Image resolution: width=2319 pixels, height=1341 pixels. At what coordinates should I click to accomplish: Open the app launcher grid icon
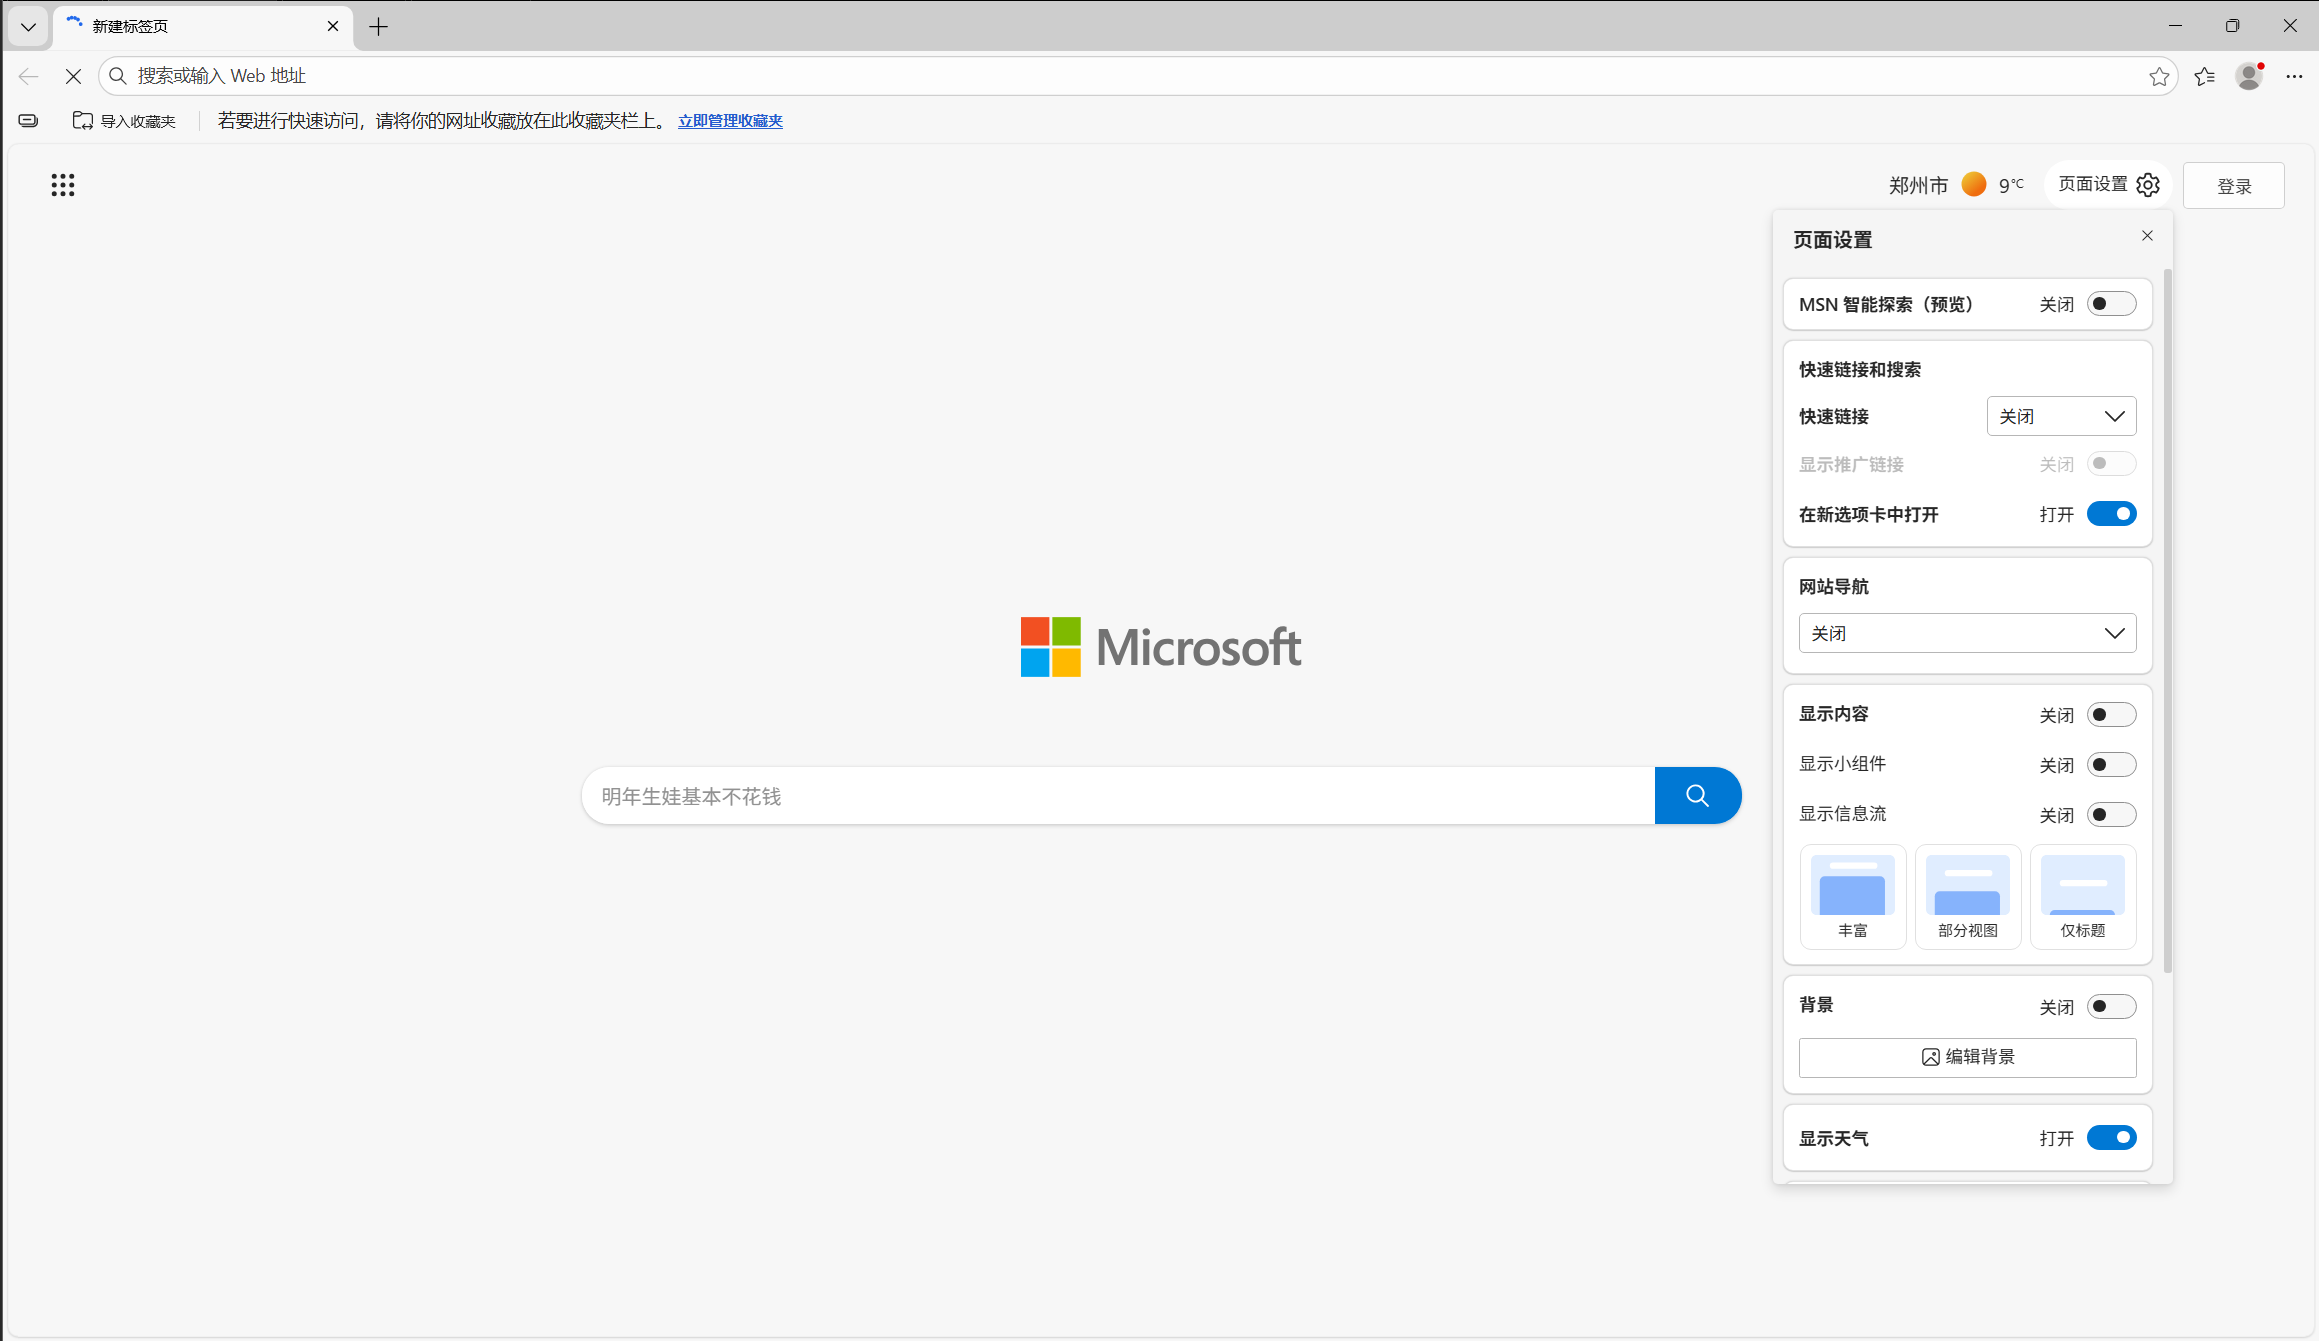pos(63,185)
